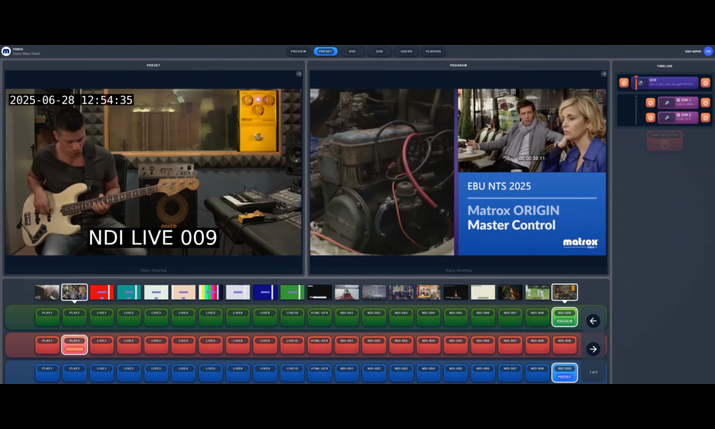
Task: Click right timer button beside DSK 1
Action: [705, 103]
